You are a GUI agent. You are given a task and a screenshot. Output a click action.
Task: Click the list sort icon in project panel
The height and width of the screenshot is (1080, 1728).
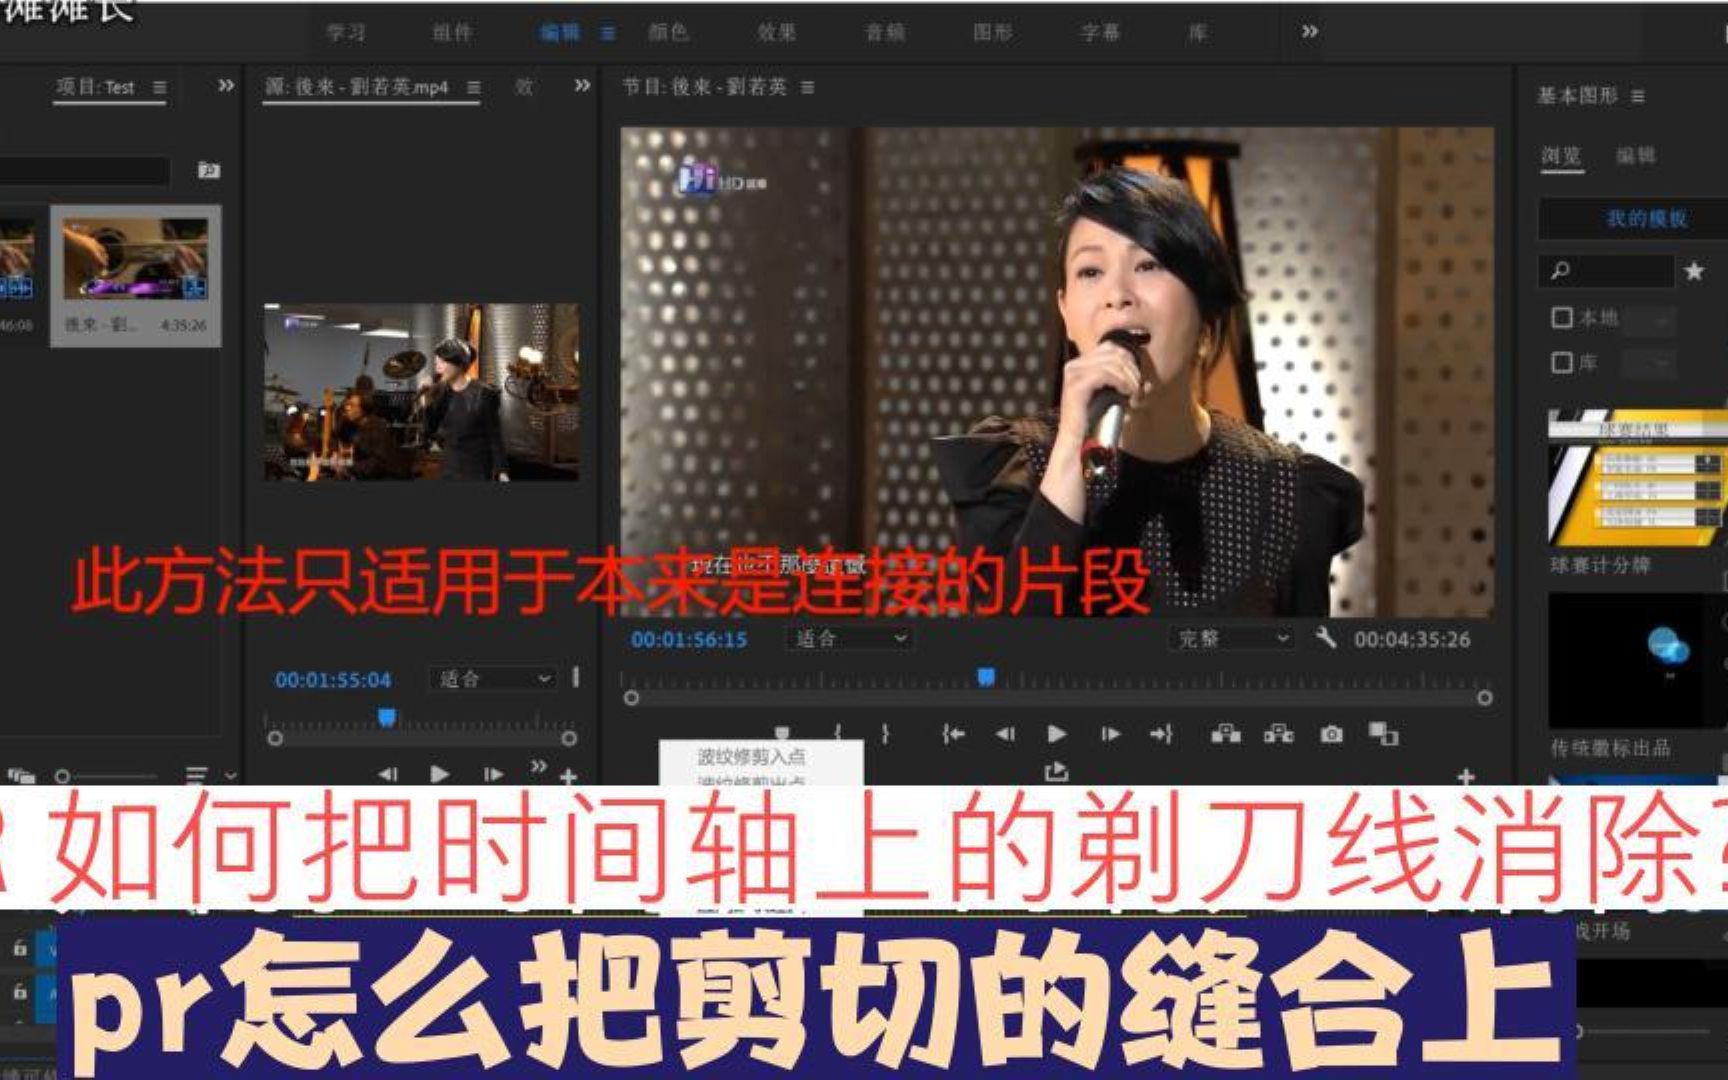click(196, 775)
